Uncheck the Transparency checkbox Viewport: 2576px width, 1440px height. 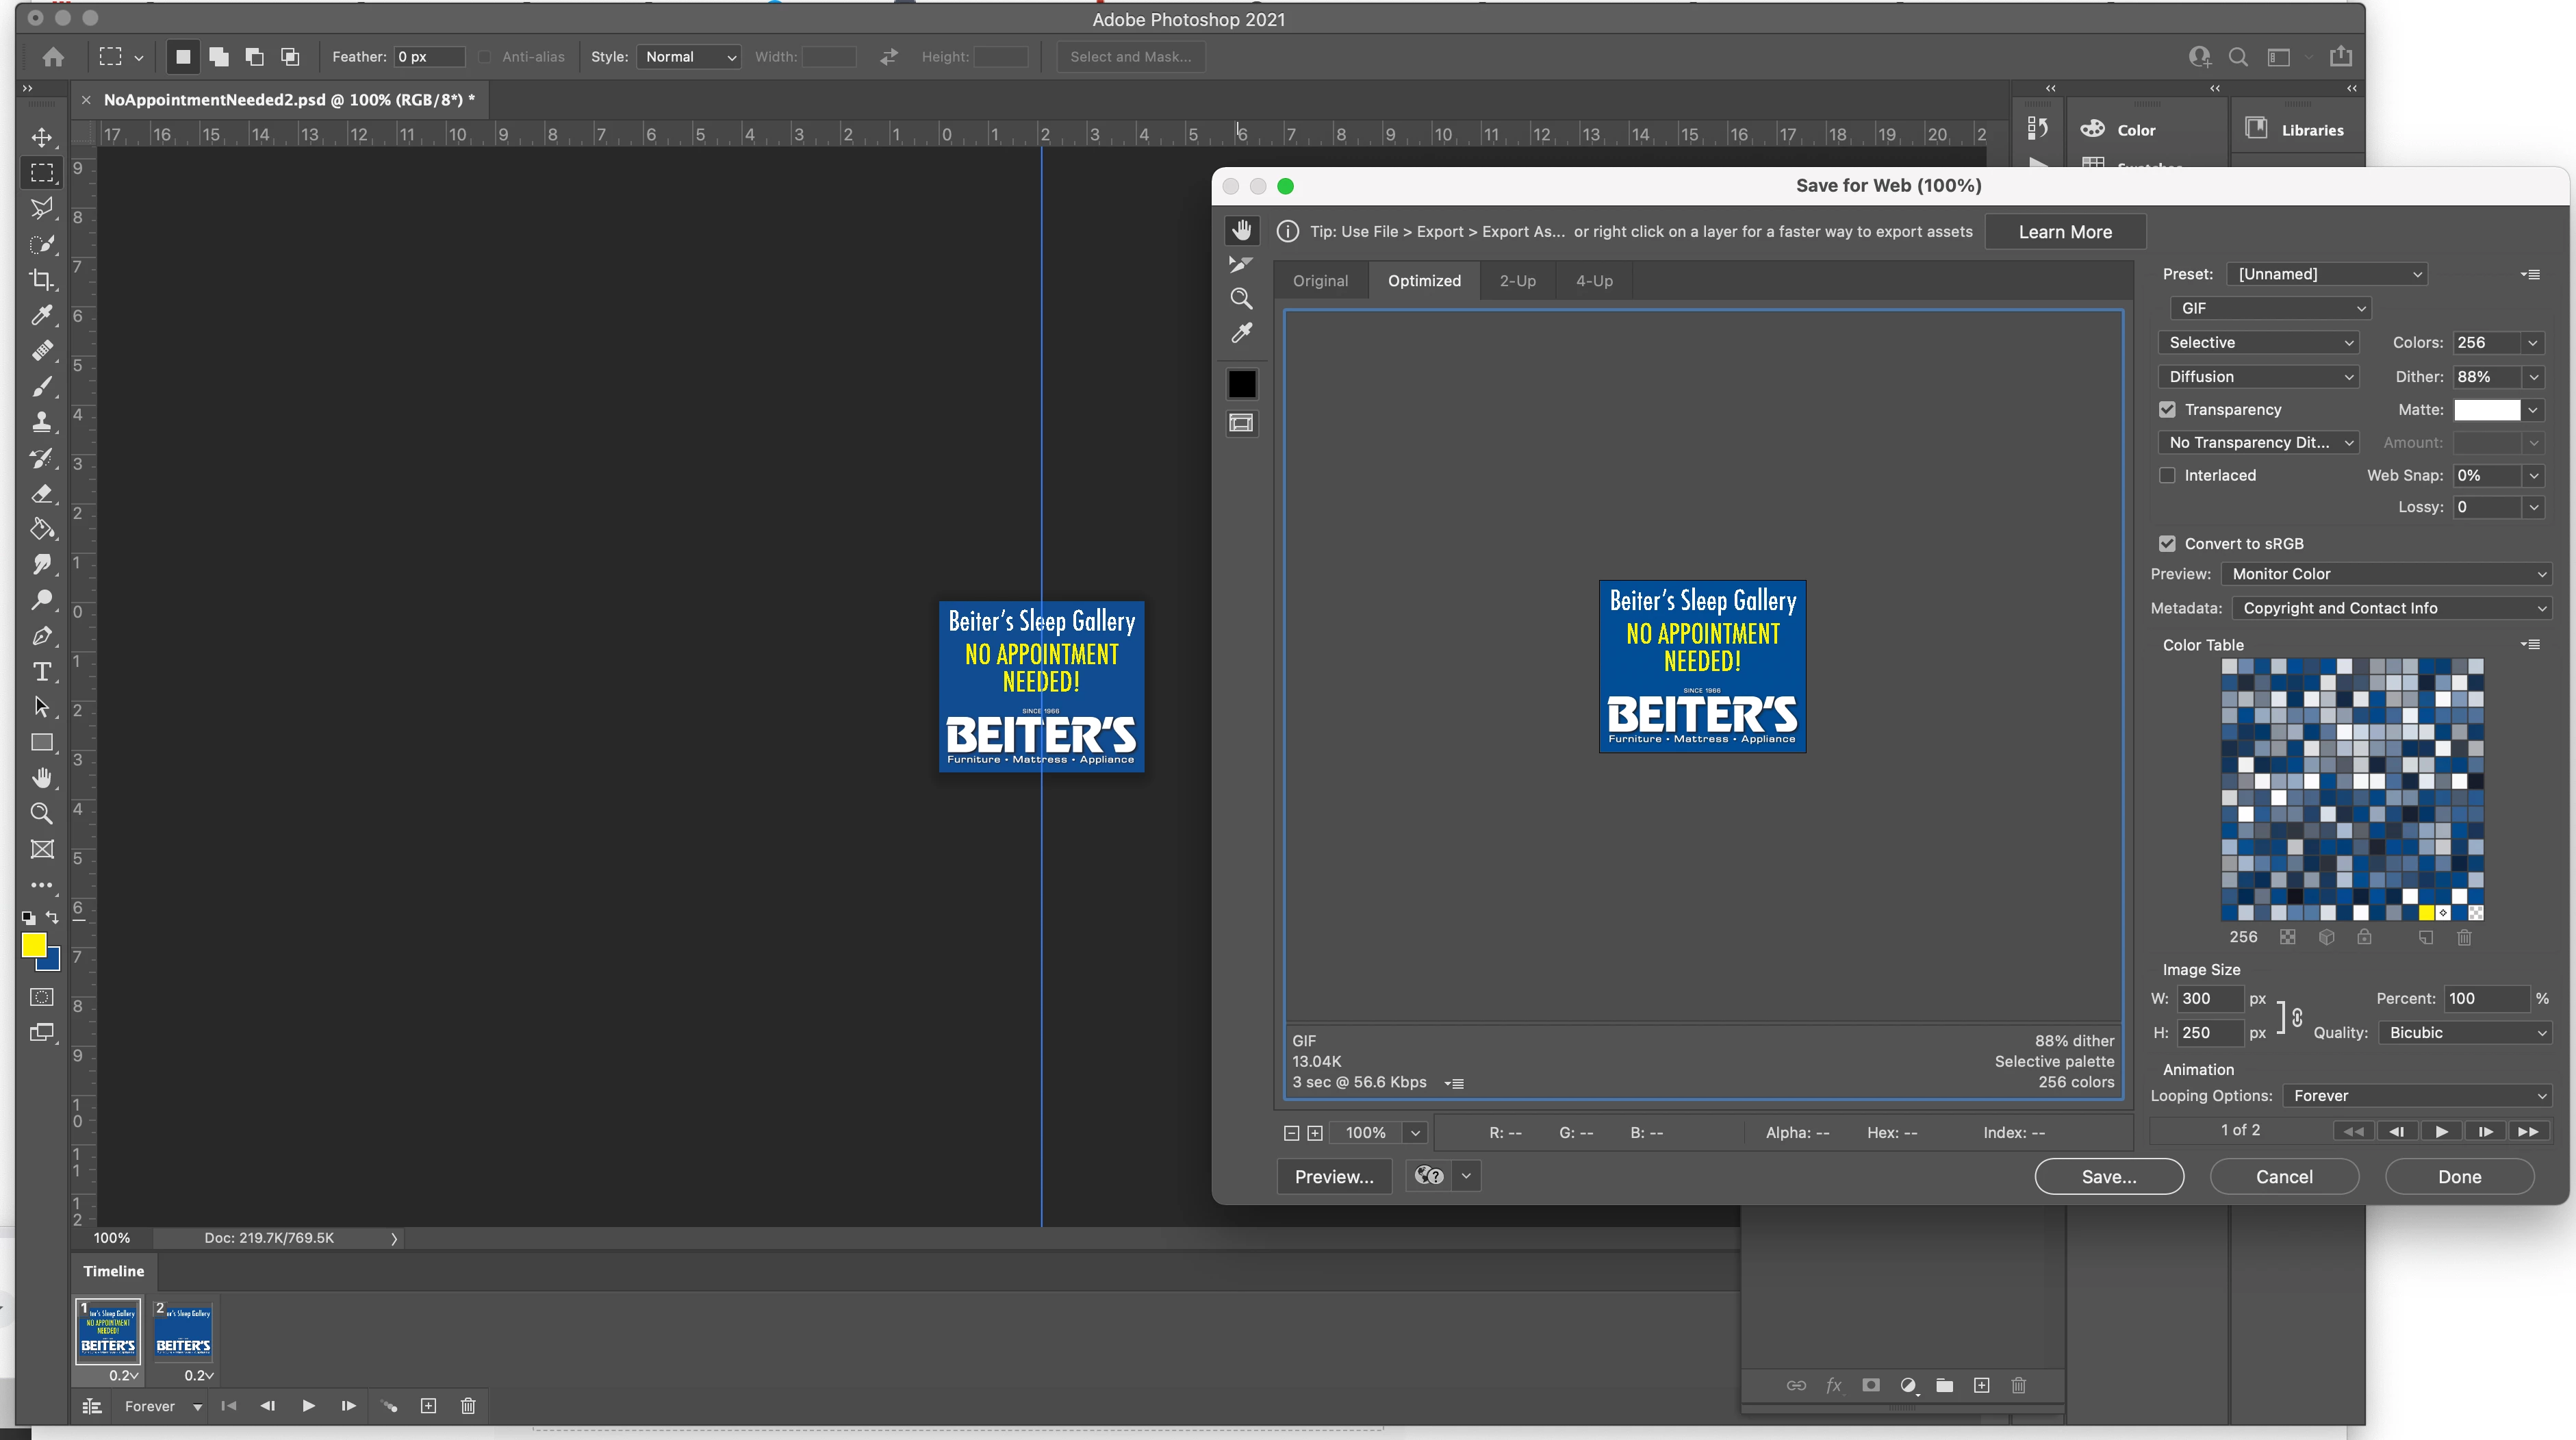(2167, 410)
